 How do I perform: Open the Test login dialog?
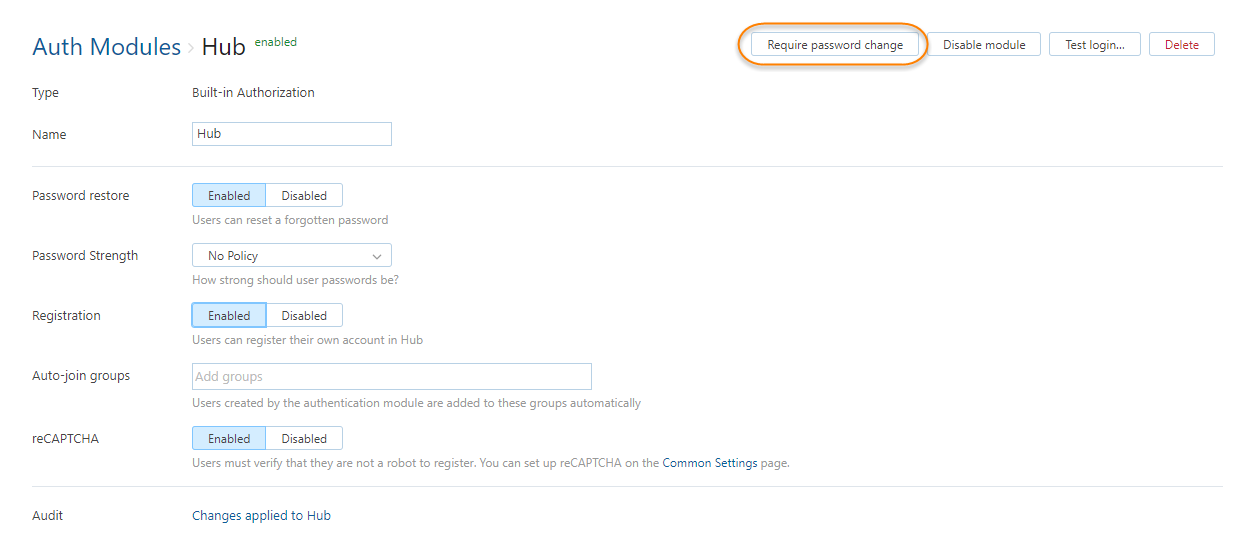pos(1094,45)
